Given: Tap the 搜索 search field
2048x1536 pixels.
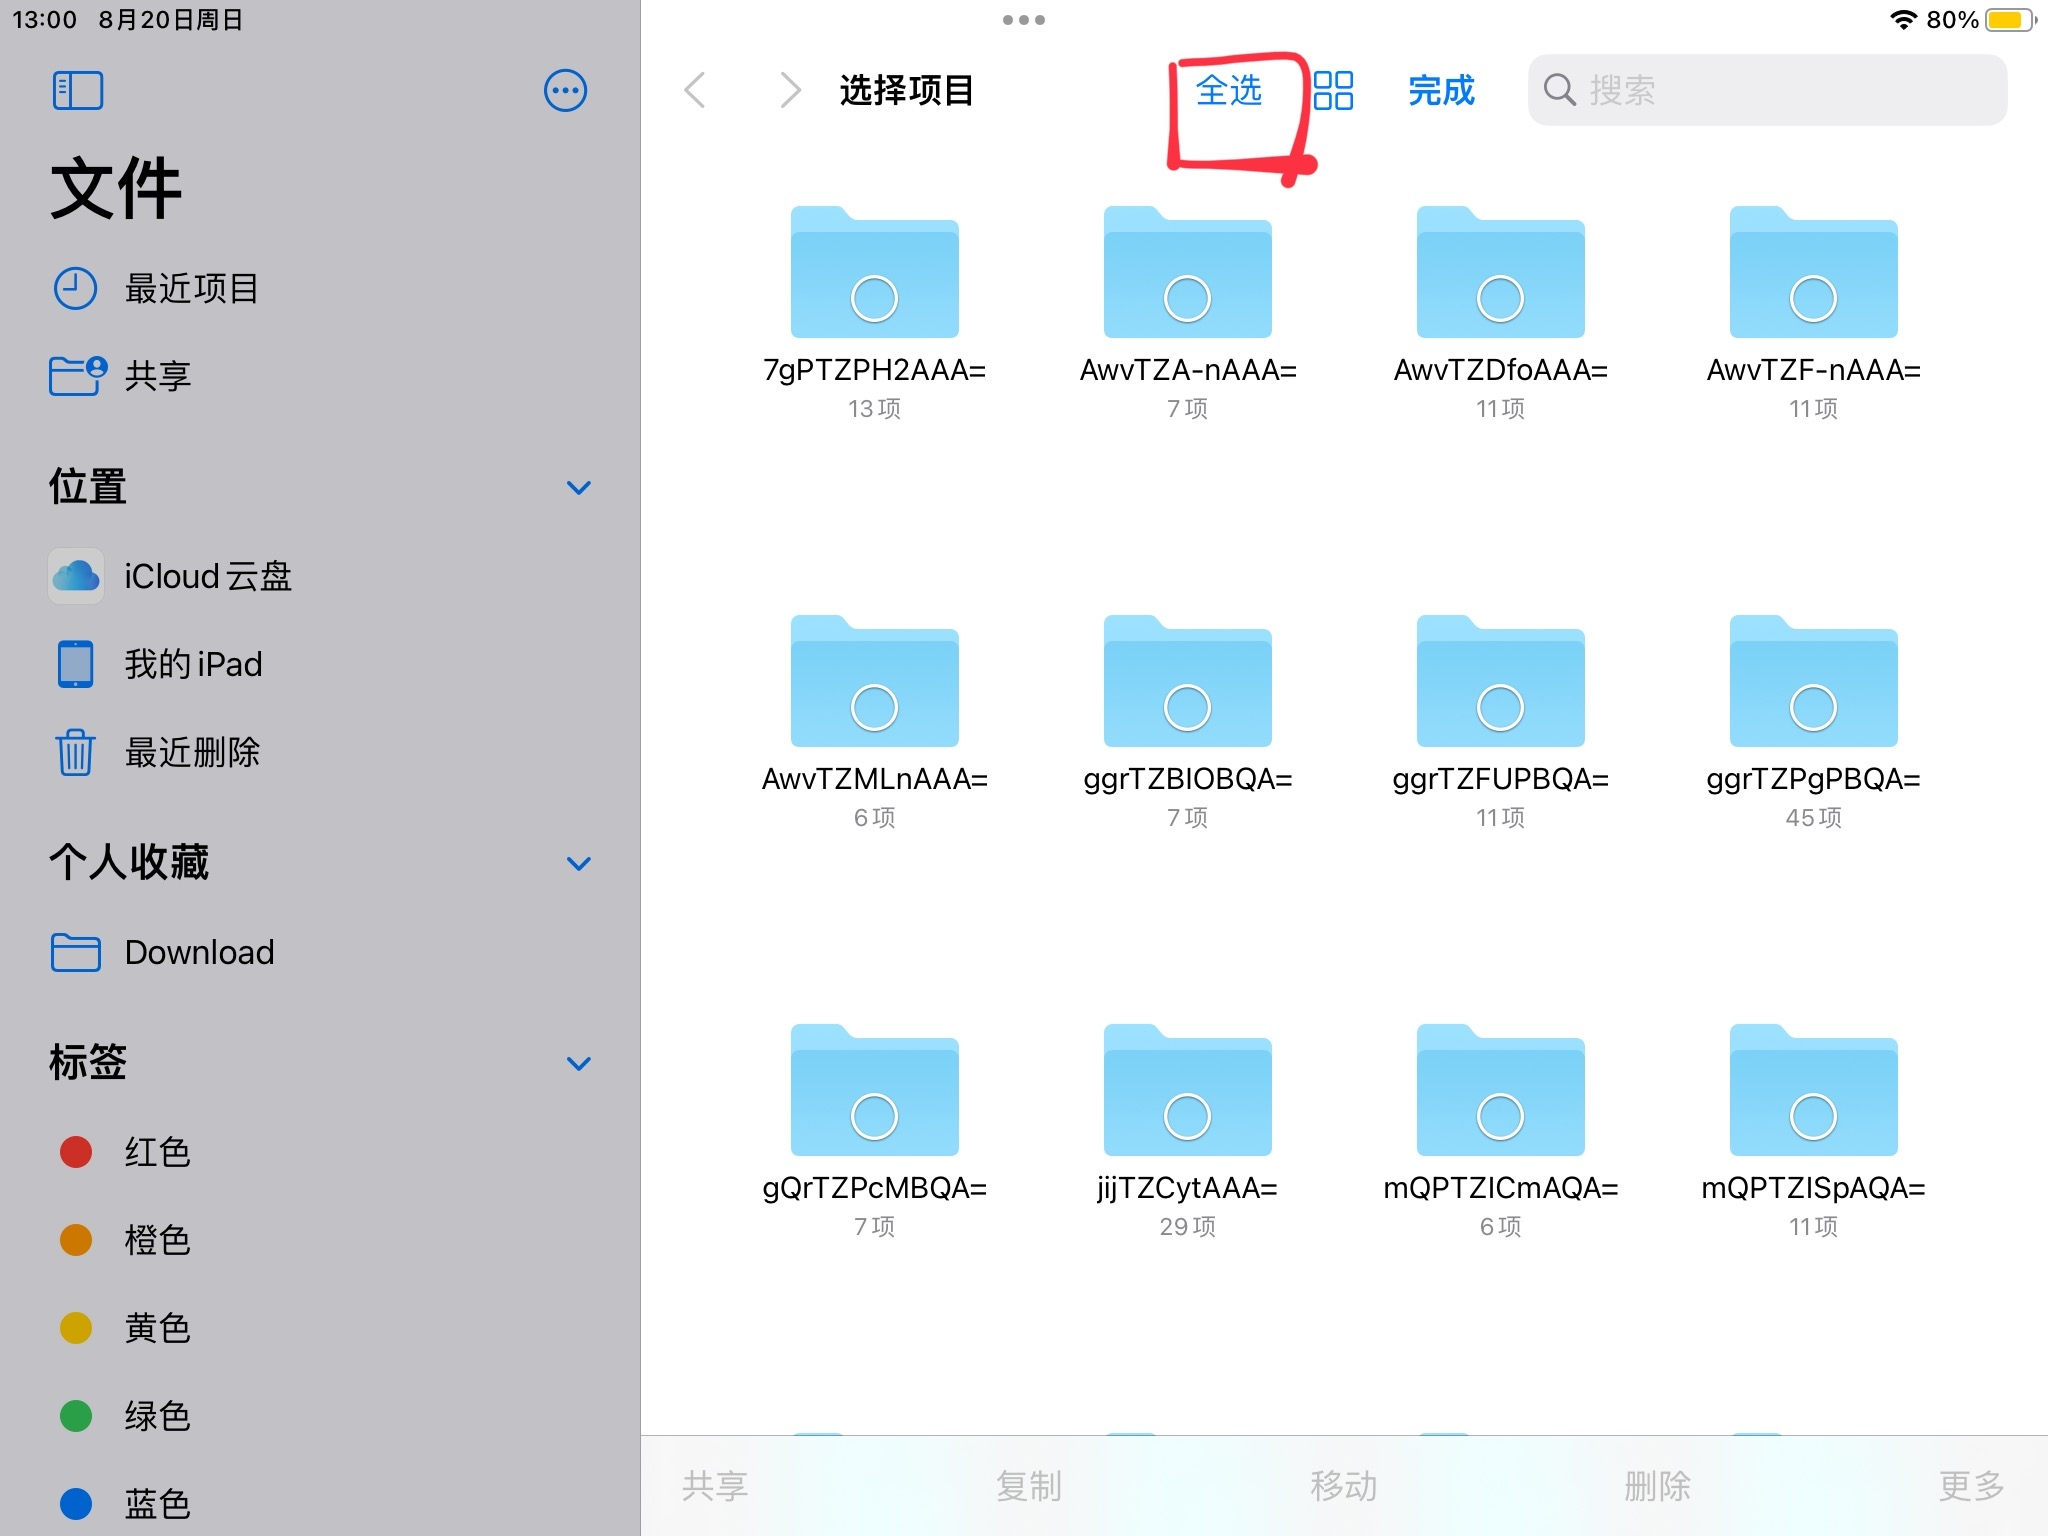Looking at the screenshot, I should [1767, 91].
